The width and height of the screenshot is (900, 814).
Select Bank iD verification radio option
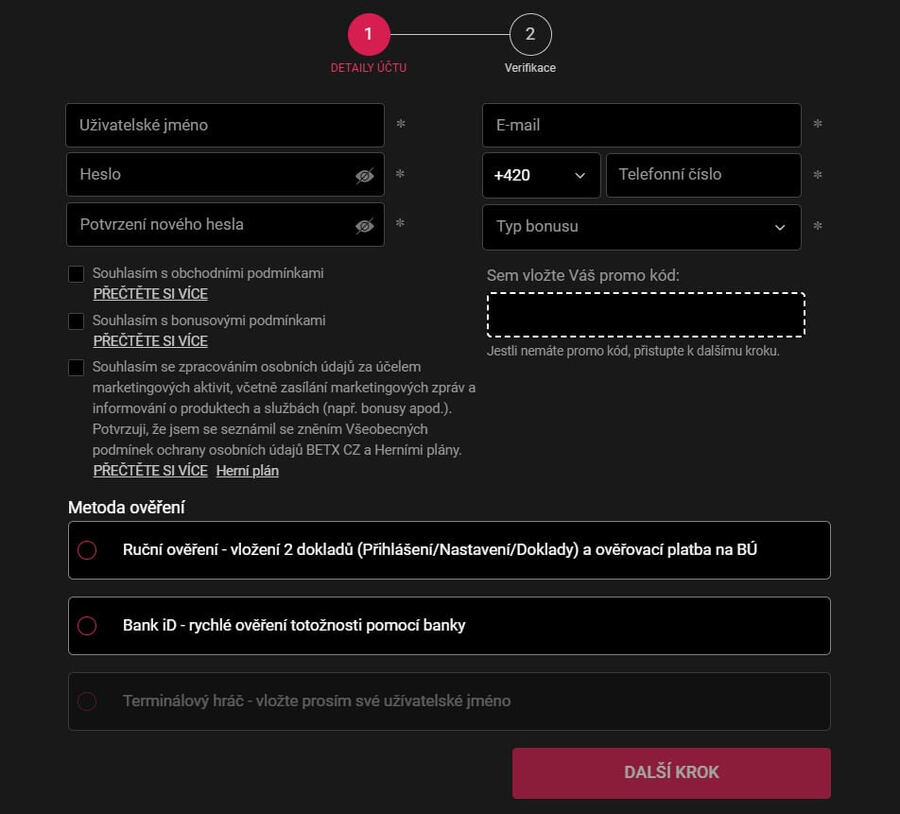[87, 626]
